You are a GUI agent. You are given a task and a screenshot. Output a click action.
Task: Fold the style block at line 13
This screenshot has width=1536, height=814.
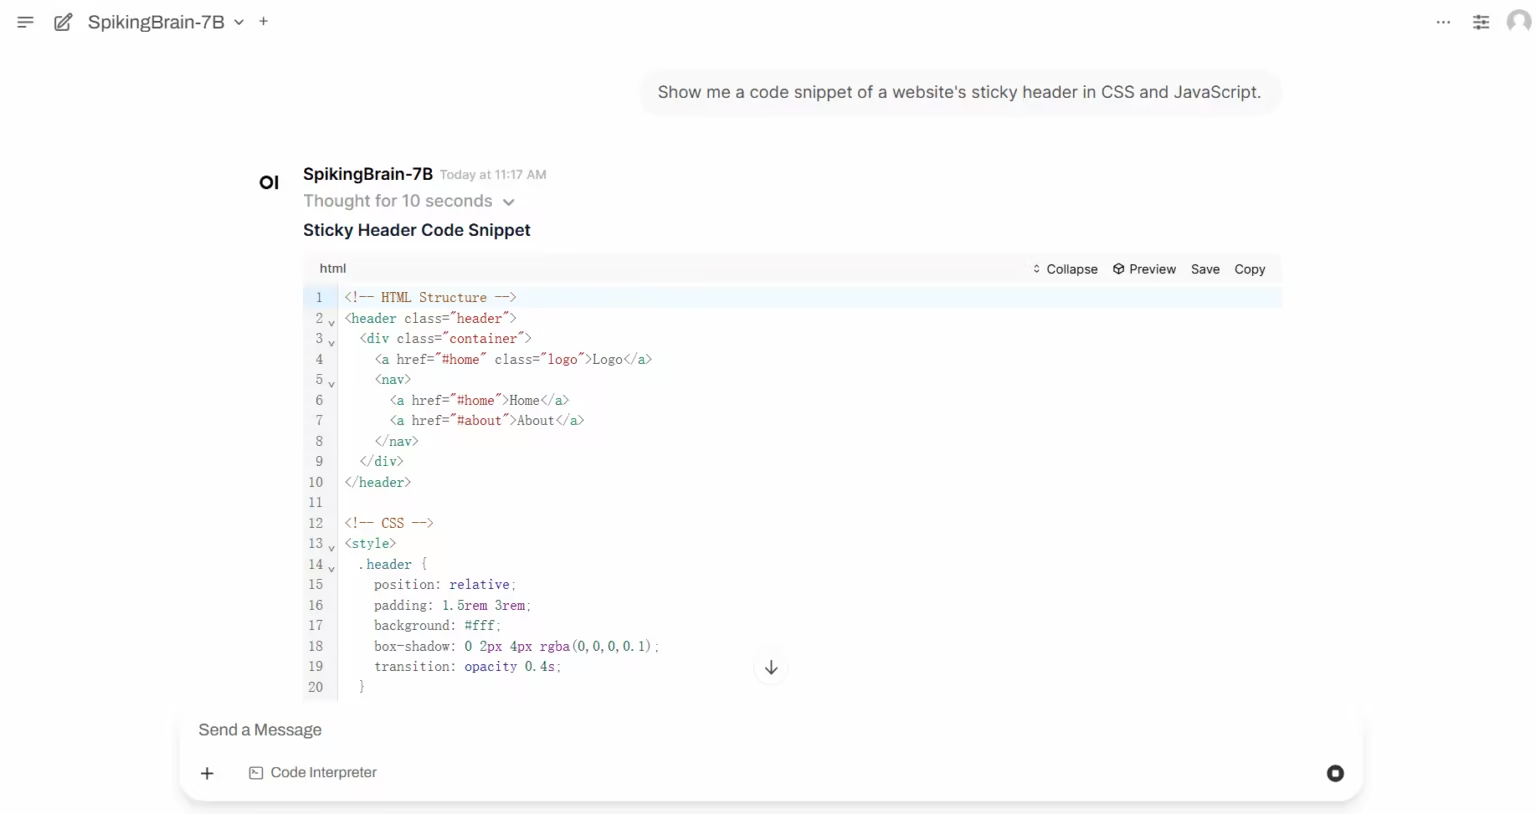pyautogui.click(x=331, y=547)
